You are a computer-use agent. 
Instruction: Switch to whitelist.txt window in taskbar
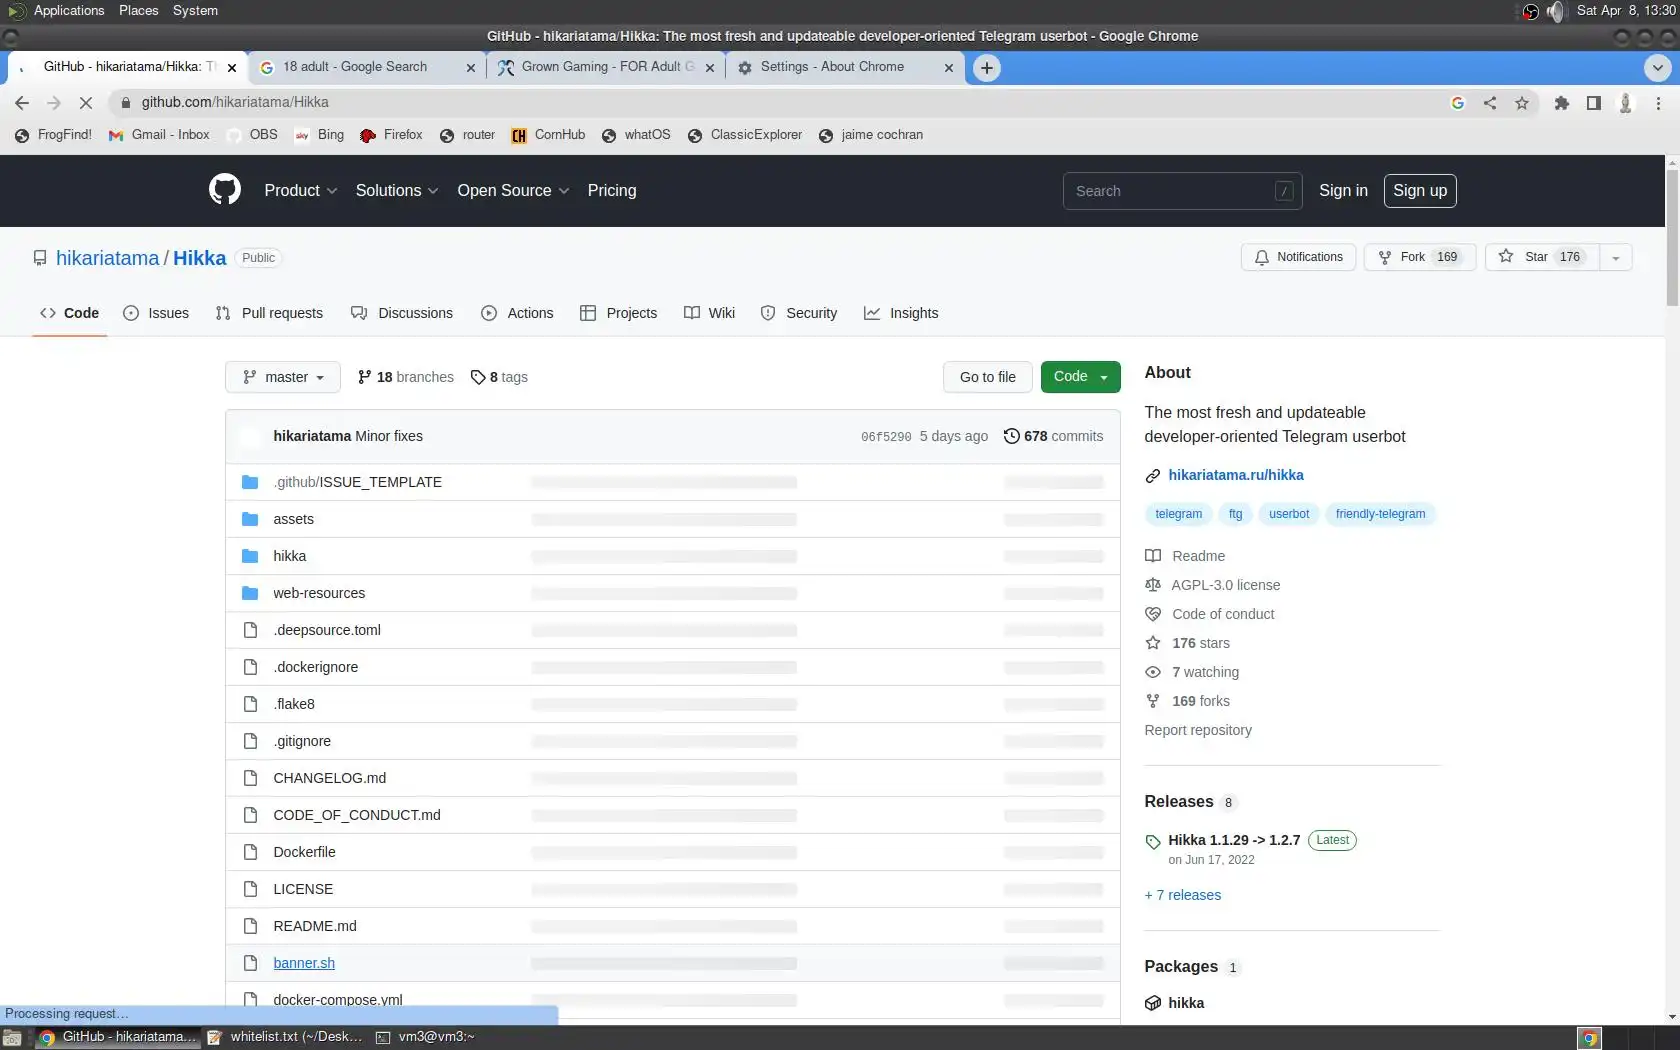click(x=285, y=1037)
